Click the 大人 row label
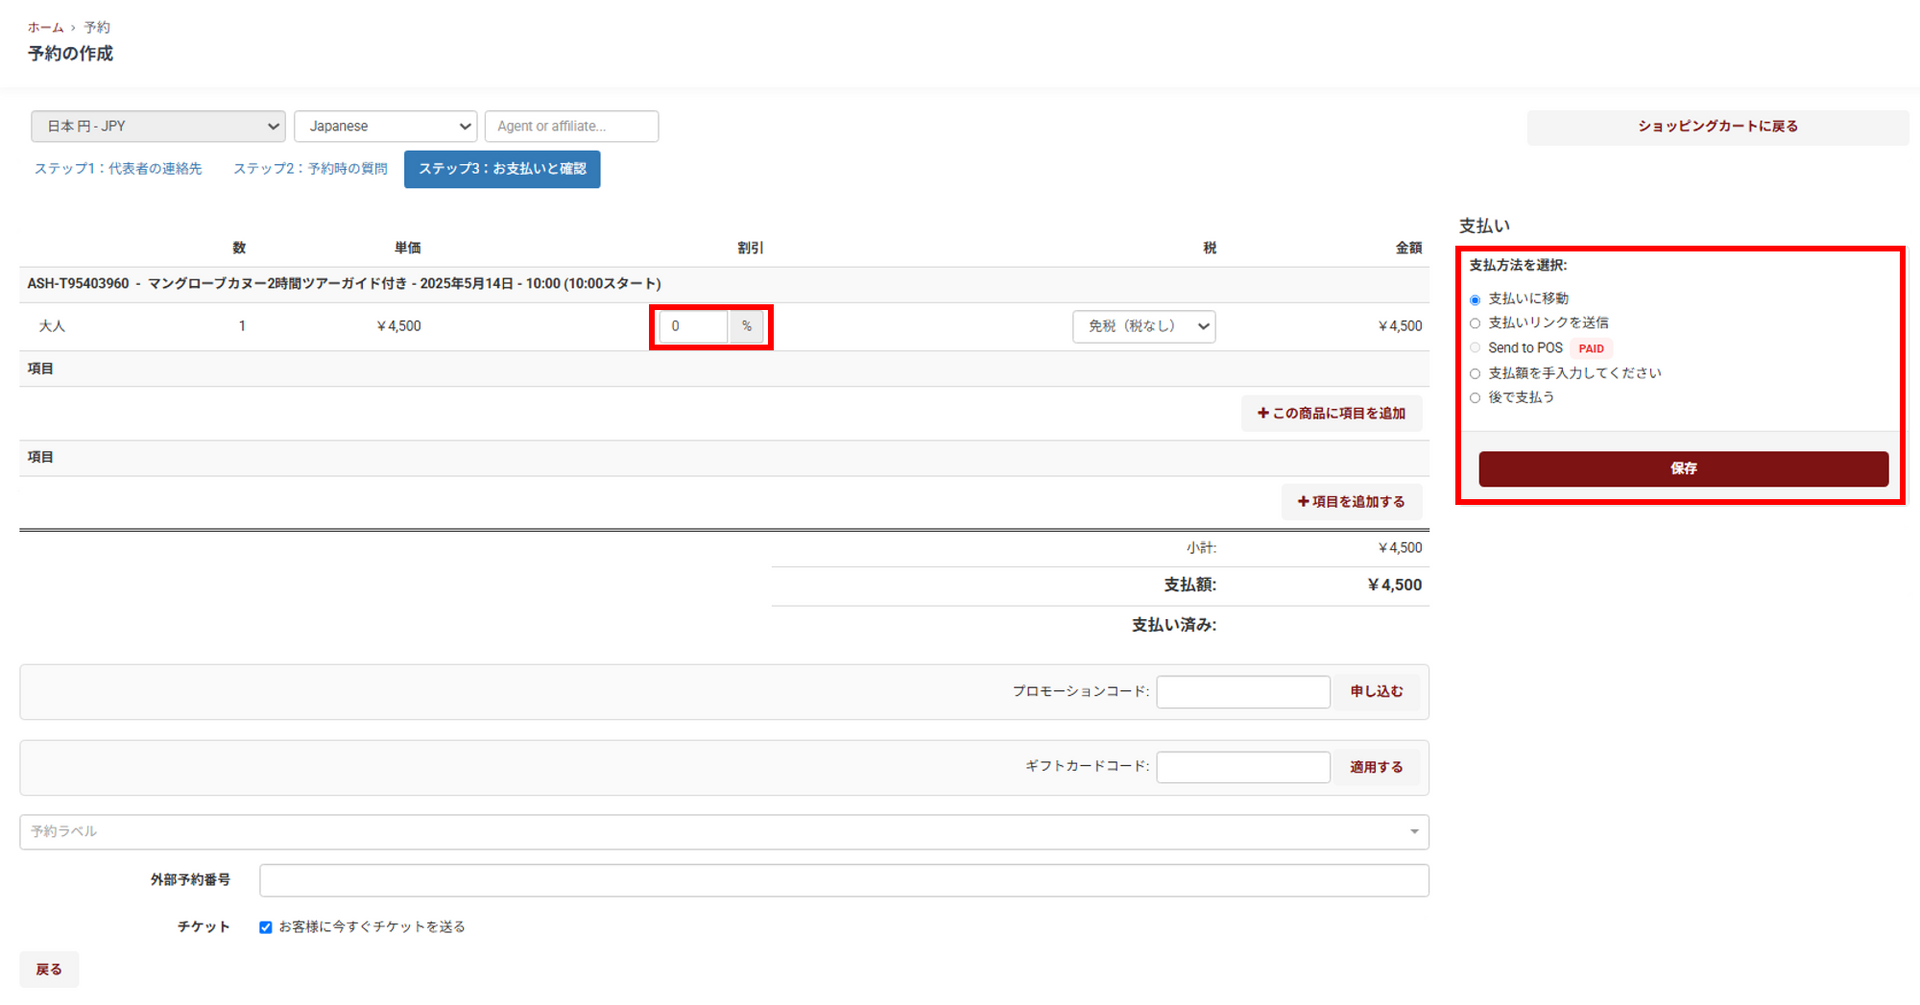 pyautogui.click(x=52, y=326)
